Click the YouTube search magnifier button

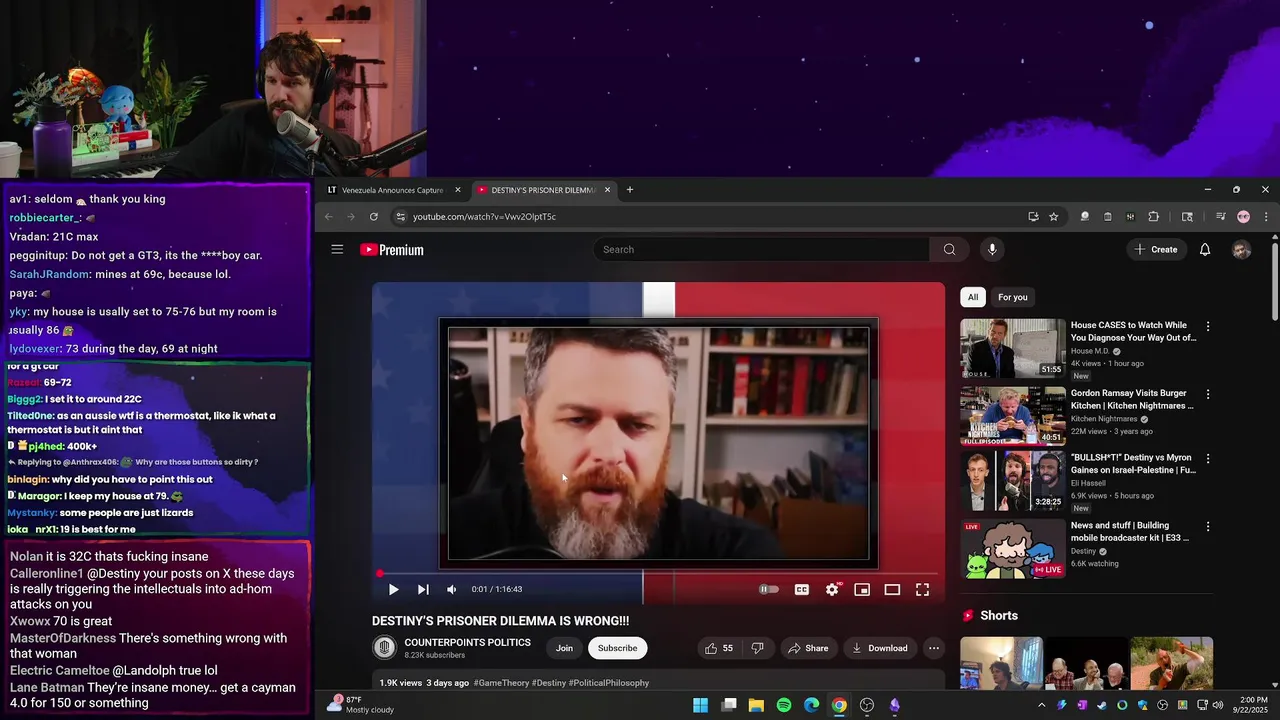point(949,250)
